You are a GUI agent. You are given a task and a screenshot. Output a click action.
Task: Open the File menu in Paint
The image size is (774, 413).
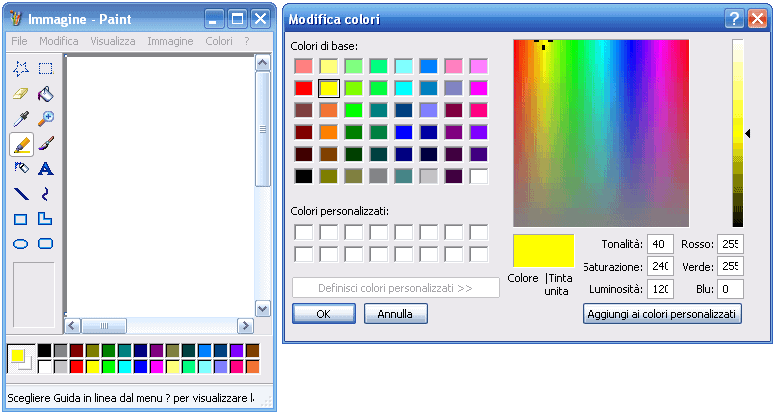(x=19, y=41)
